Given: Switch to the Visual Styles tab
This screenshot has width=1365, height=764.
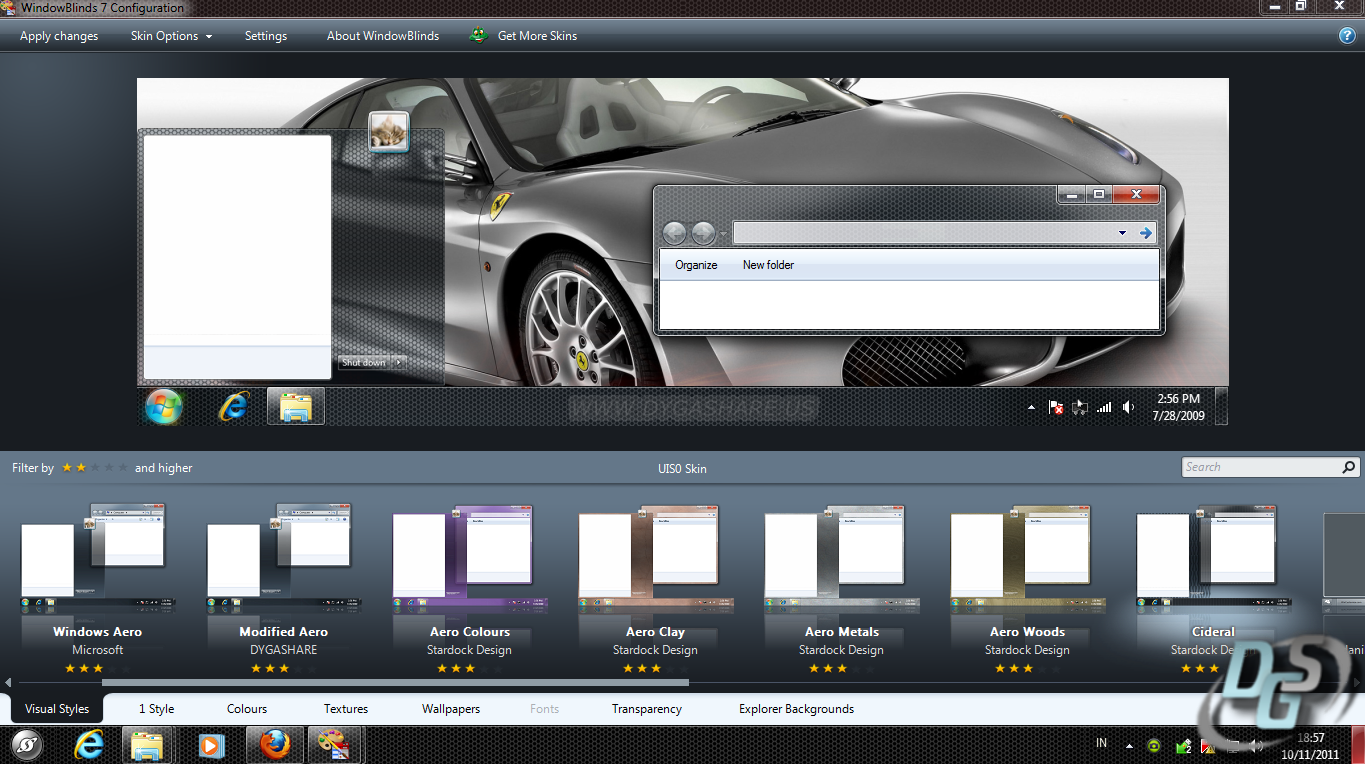Looking at the screenshot, I should 57,709.
